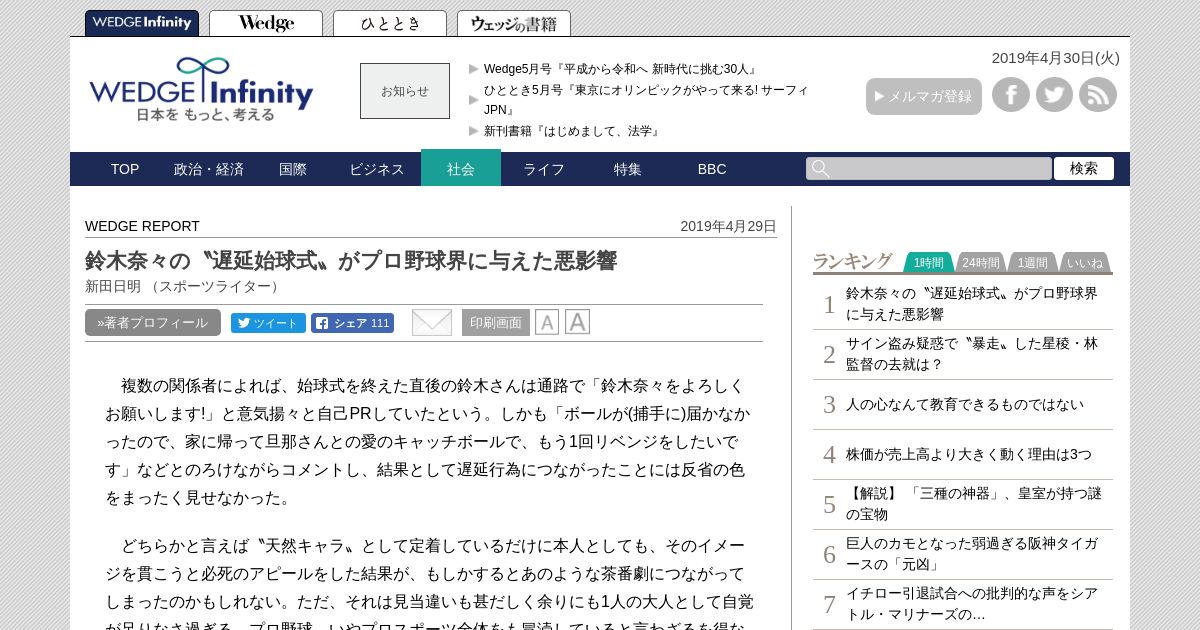The height and width of the screenshot is (630, 1200).
Task: Click the ツイート tweet button
Action: [x=268, y=323]
